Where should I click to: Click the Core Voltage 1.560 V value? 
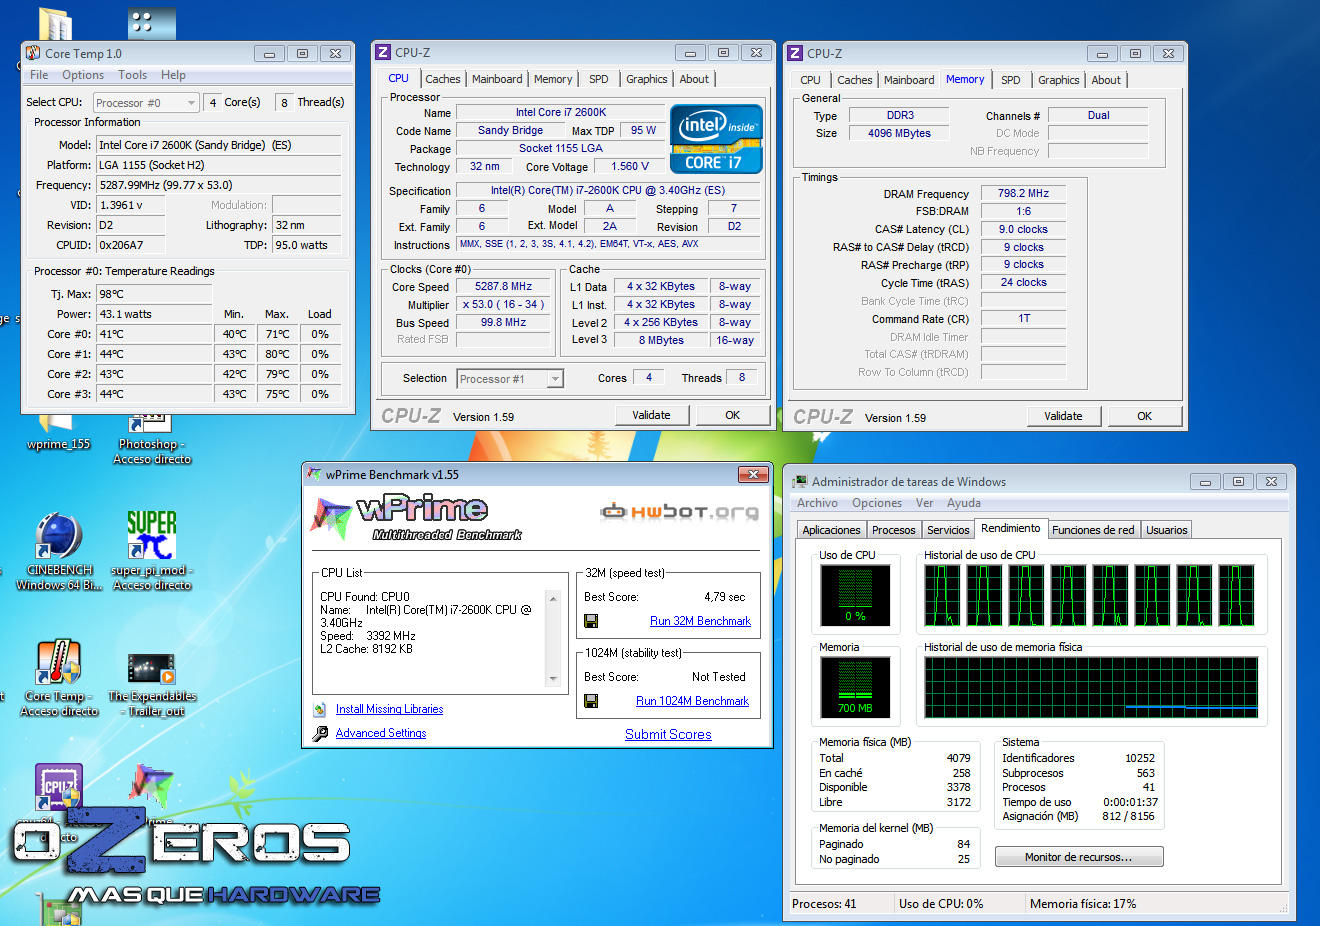coord(630,167)
